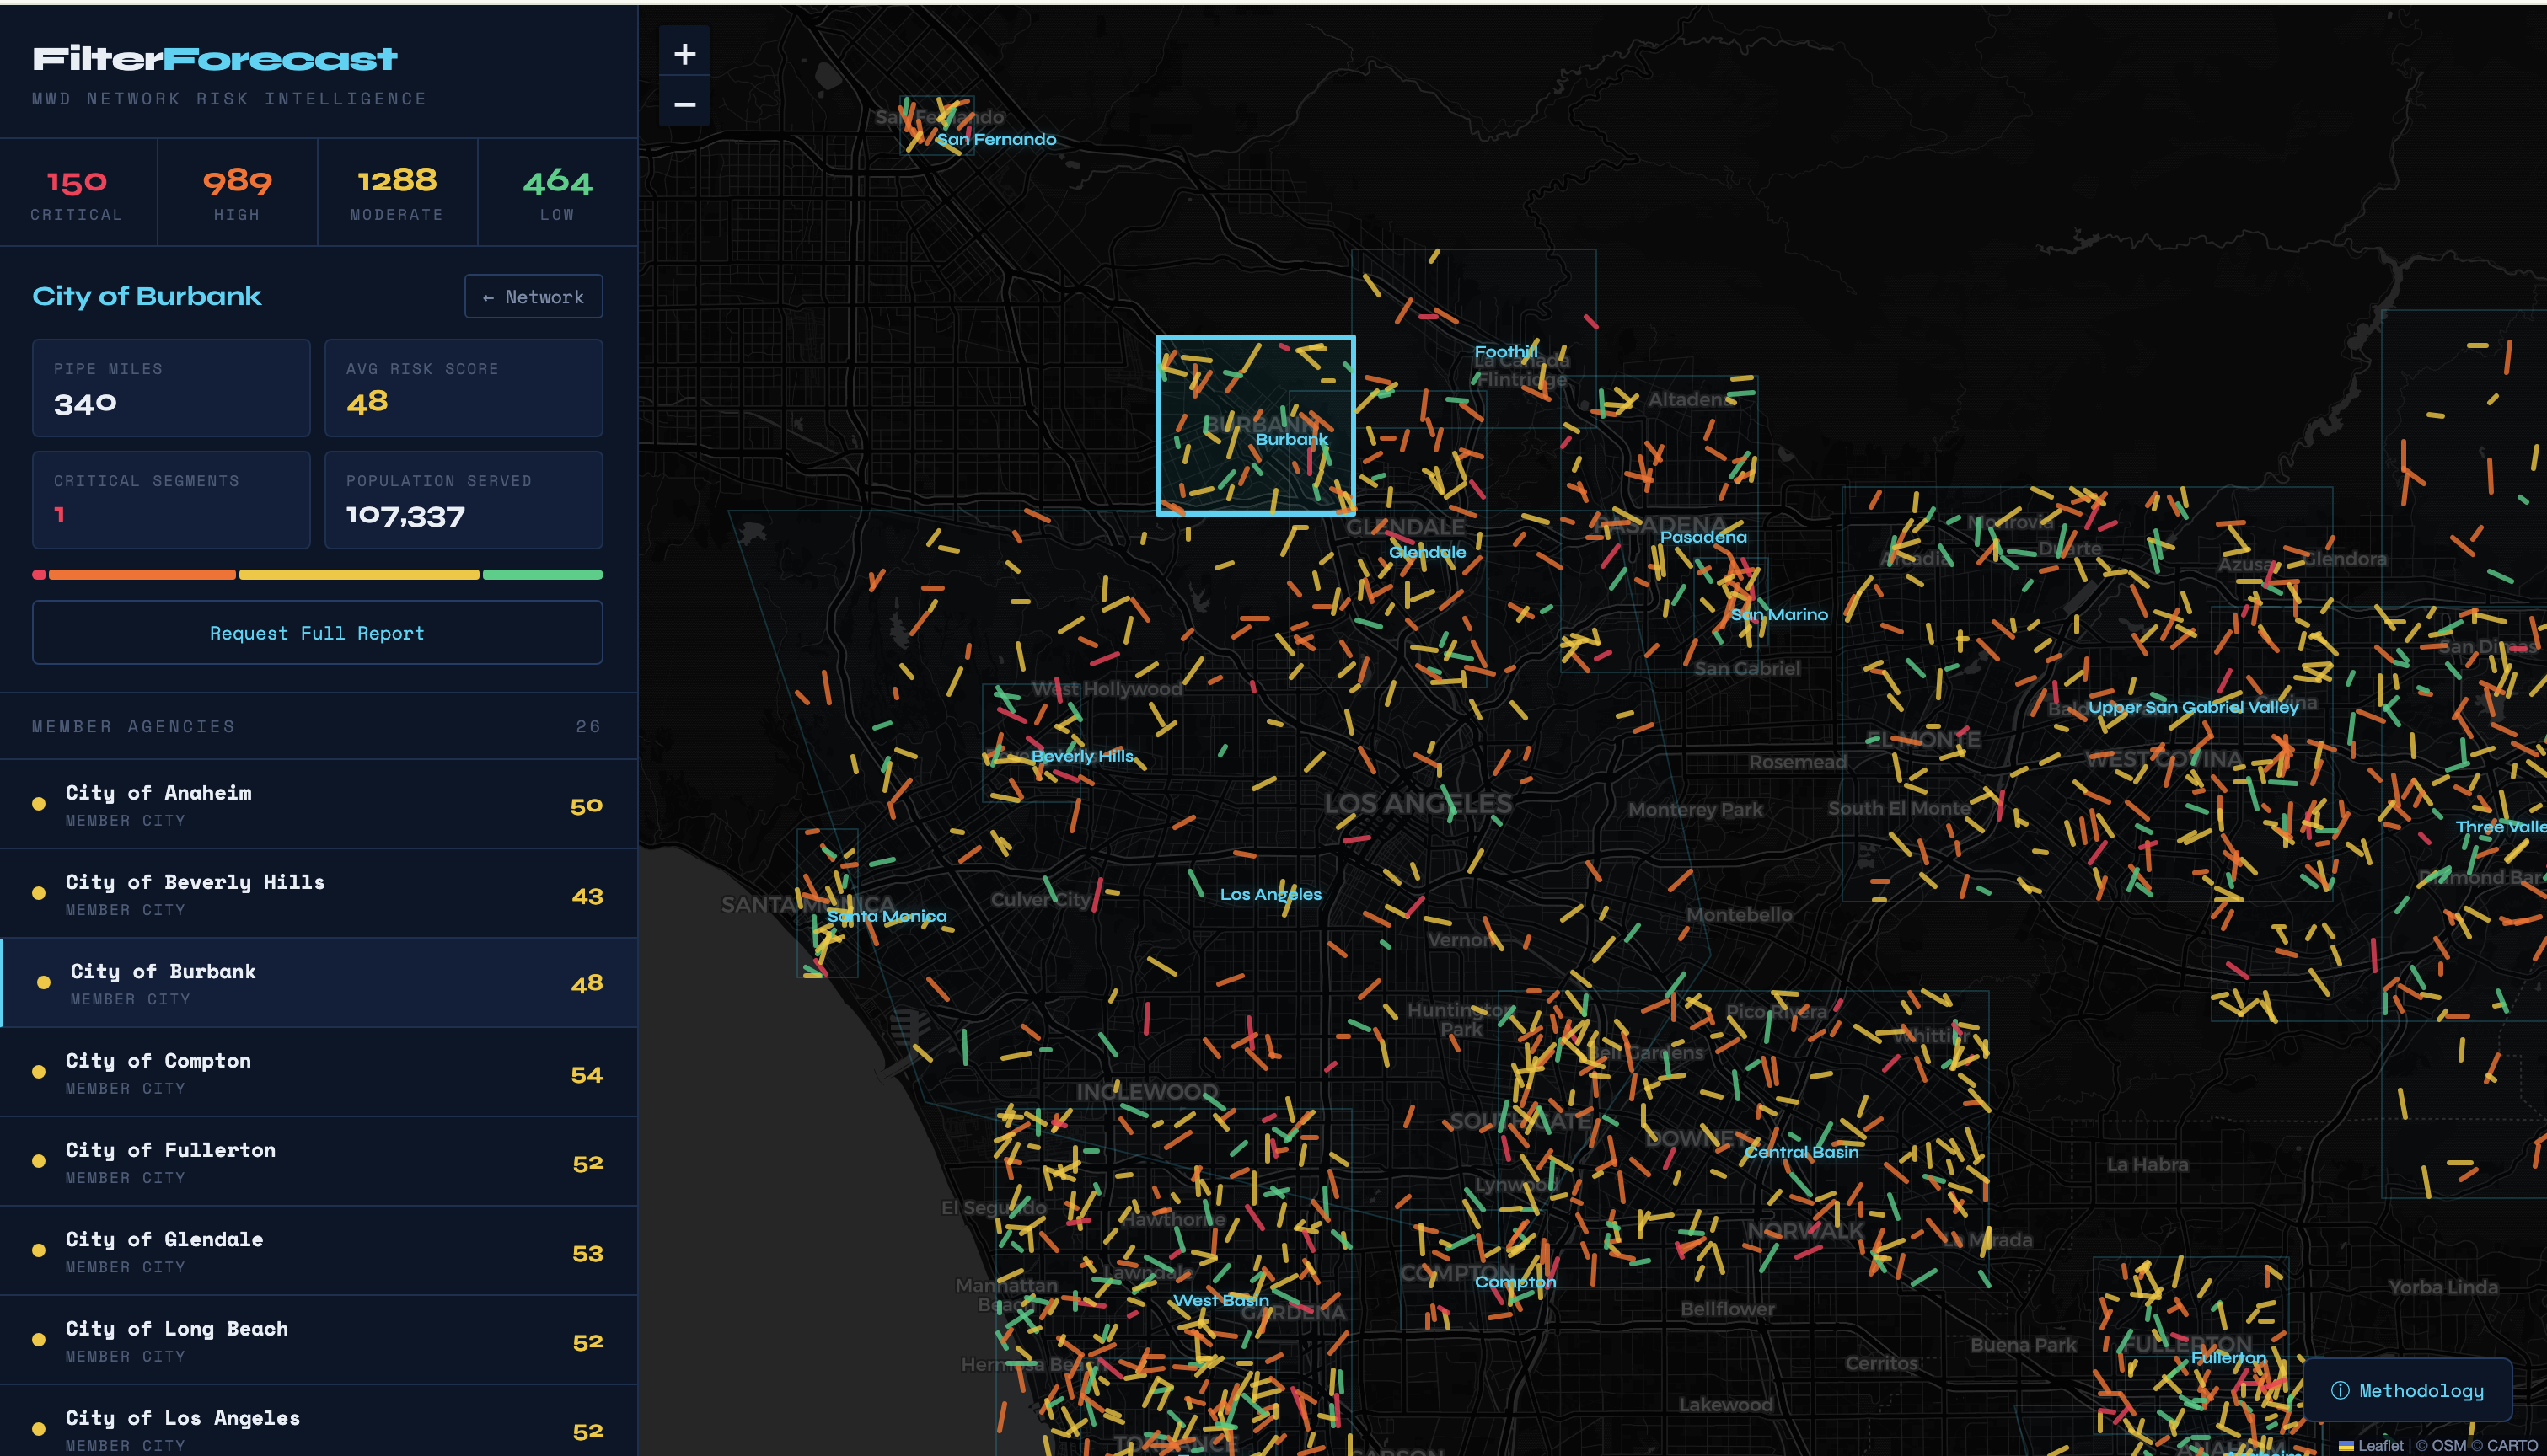Open the Methodology panel
Viewport: 2547px width, 1456px height.
coord(2407,1391)
